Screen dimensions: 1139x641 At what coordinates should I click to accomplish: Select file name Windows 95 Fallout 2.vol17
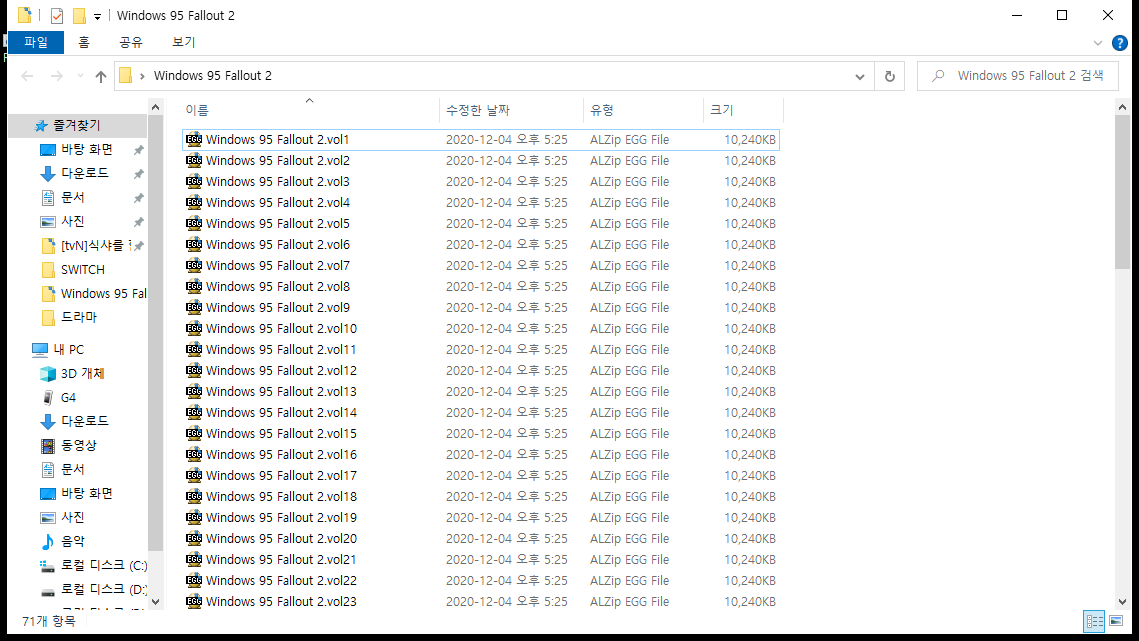[x=281, y=476]
